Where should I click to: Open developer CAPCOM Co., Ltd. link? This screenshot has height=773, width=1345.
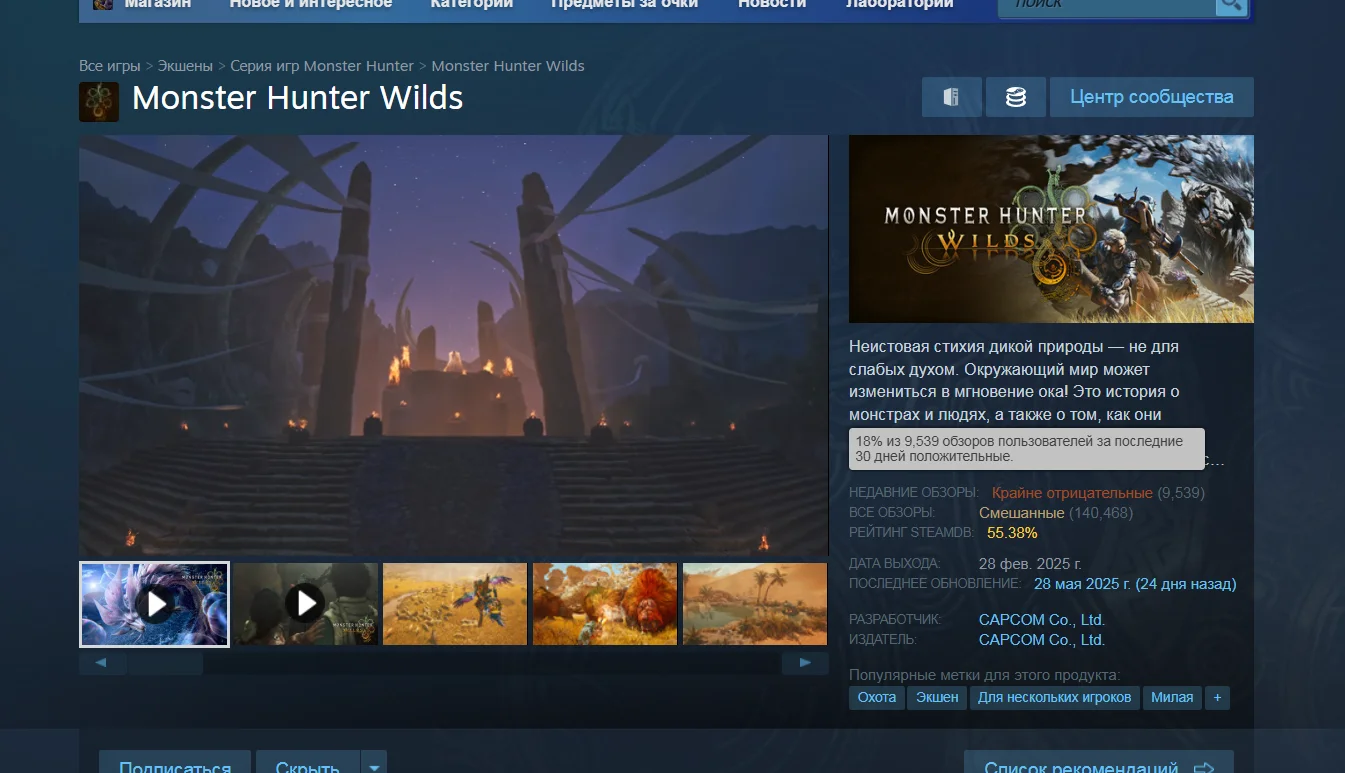pos(1042,620)
